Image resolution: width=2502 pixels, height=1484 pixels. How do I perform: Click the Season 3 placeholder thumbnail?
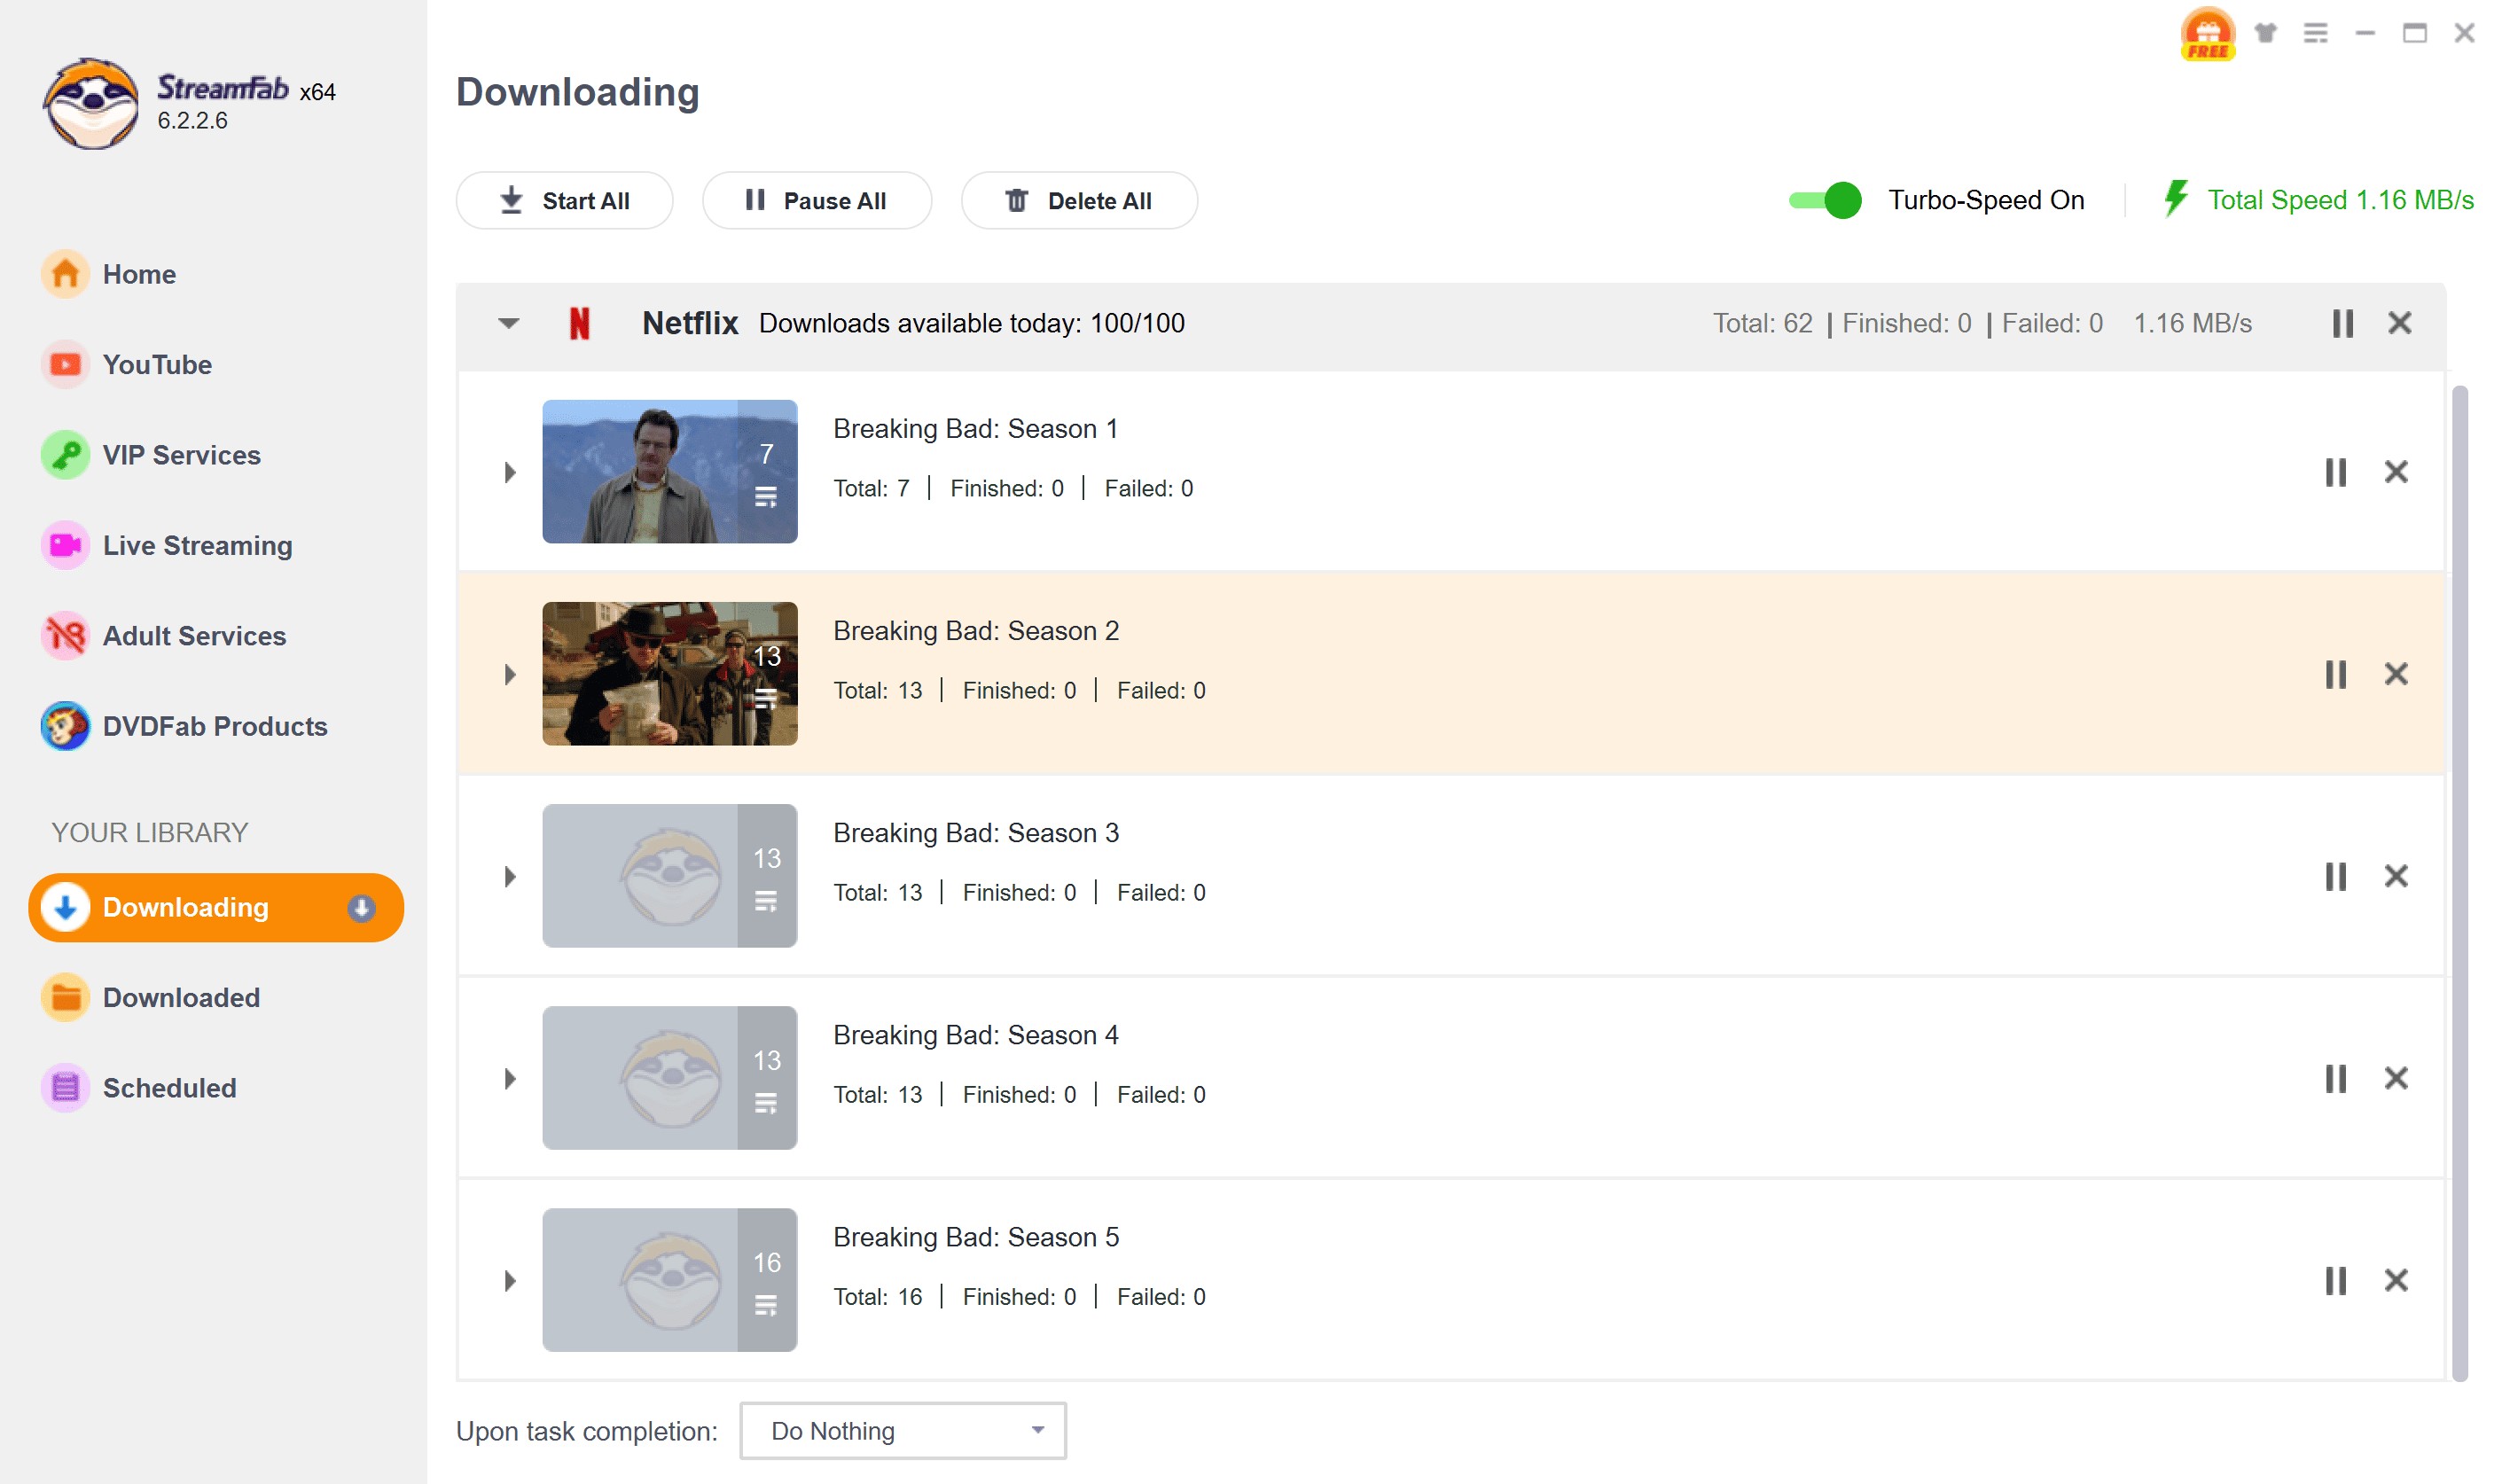pos(669,876)
